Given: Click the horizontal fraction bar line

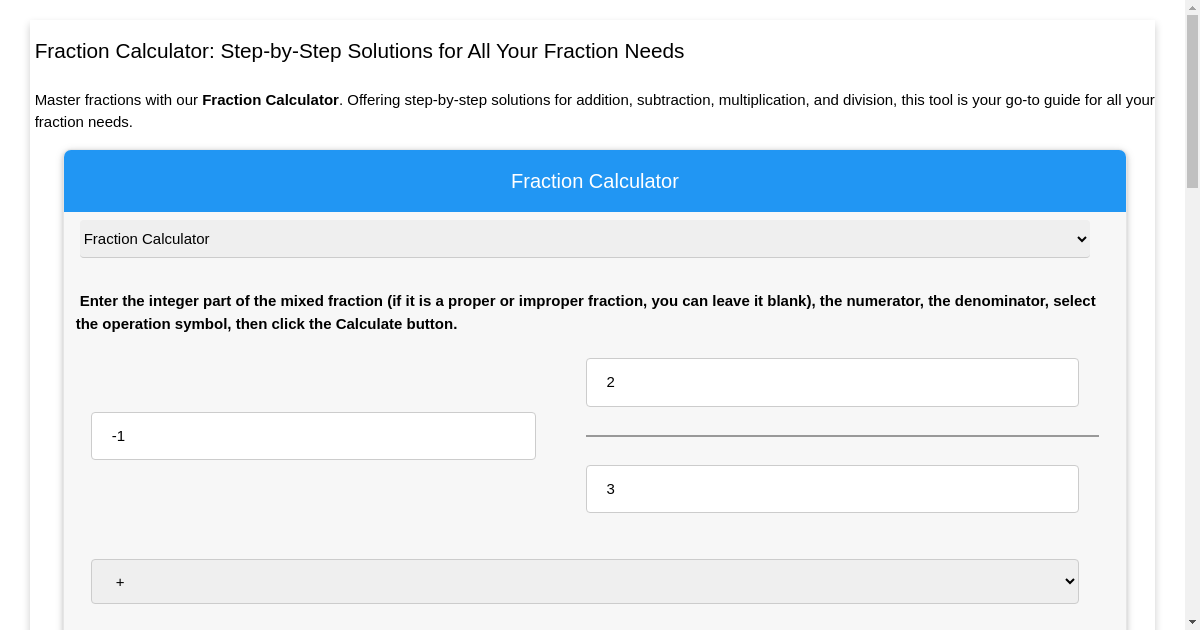Looking at the screenshot, I should (842, 435).
